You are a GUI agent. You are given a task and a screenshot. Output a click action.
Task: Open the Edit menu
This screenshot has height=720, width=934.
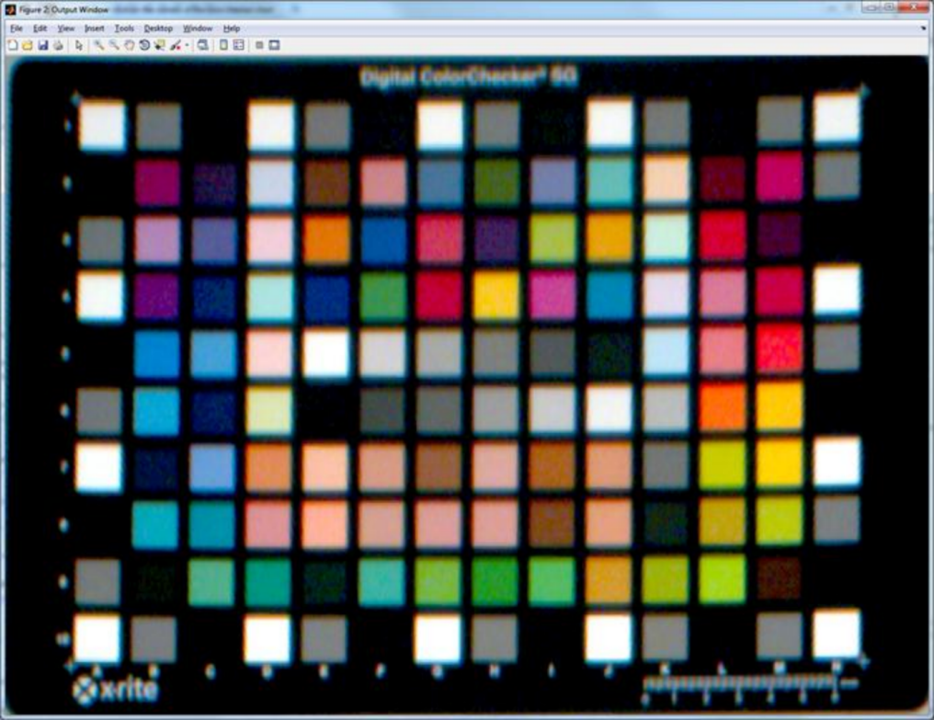coord(40,28)
